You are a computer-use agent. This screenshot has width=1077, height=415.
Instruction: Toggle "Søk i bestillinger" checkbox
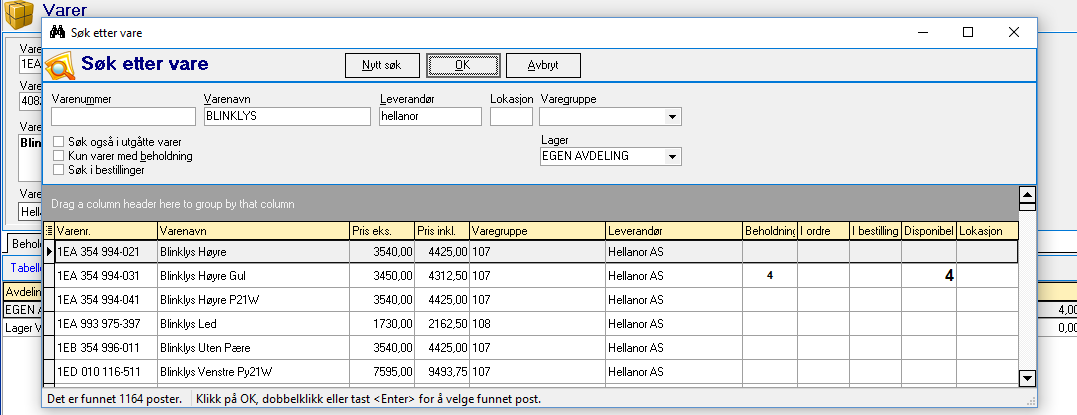(x=60, y=170)
